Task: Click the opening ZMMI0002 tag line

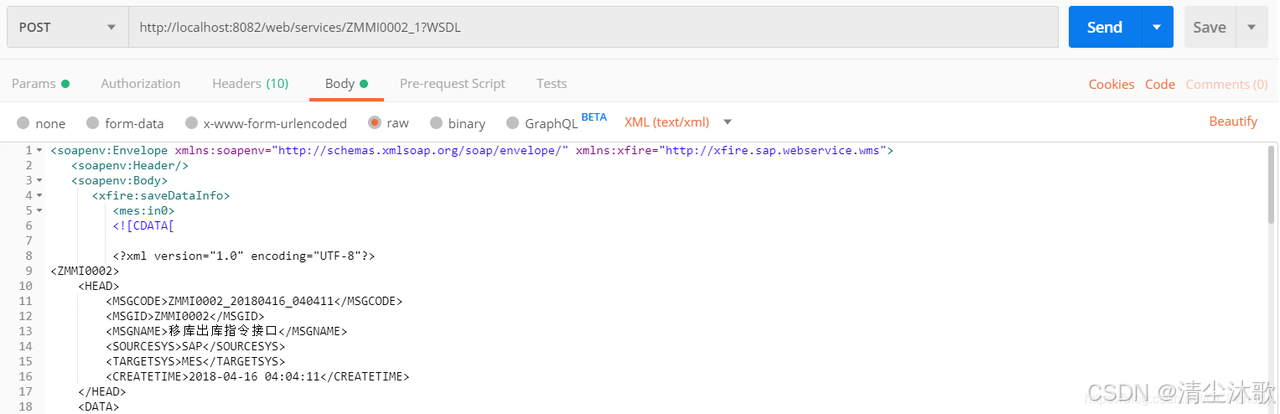Action: pyautogui.click(x=85, y=271)
